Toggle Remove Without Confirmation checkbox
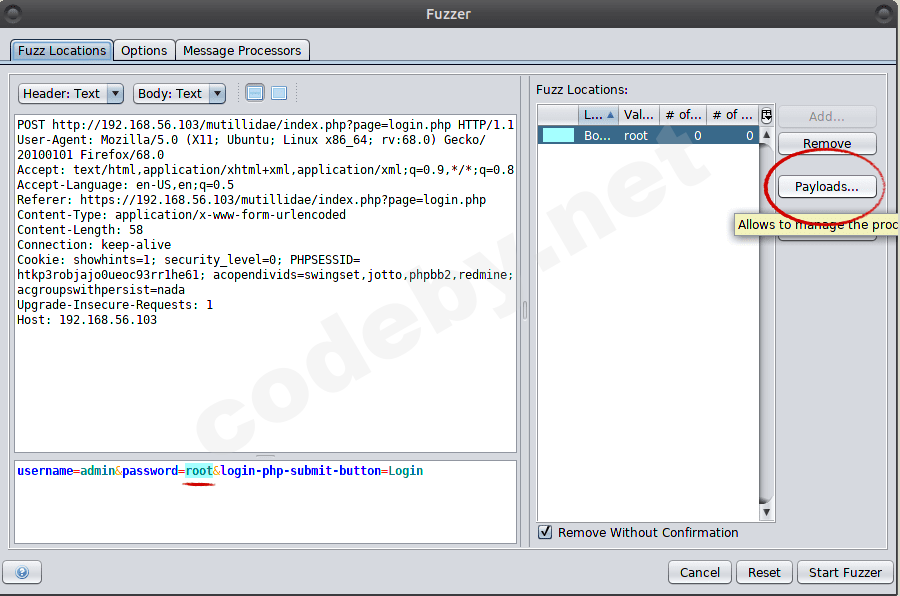The height and width of the screenshot is (596, 900). click(545, 532)
